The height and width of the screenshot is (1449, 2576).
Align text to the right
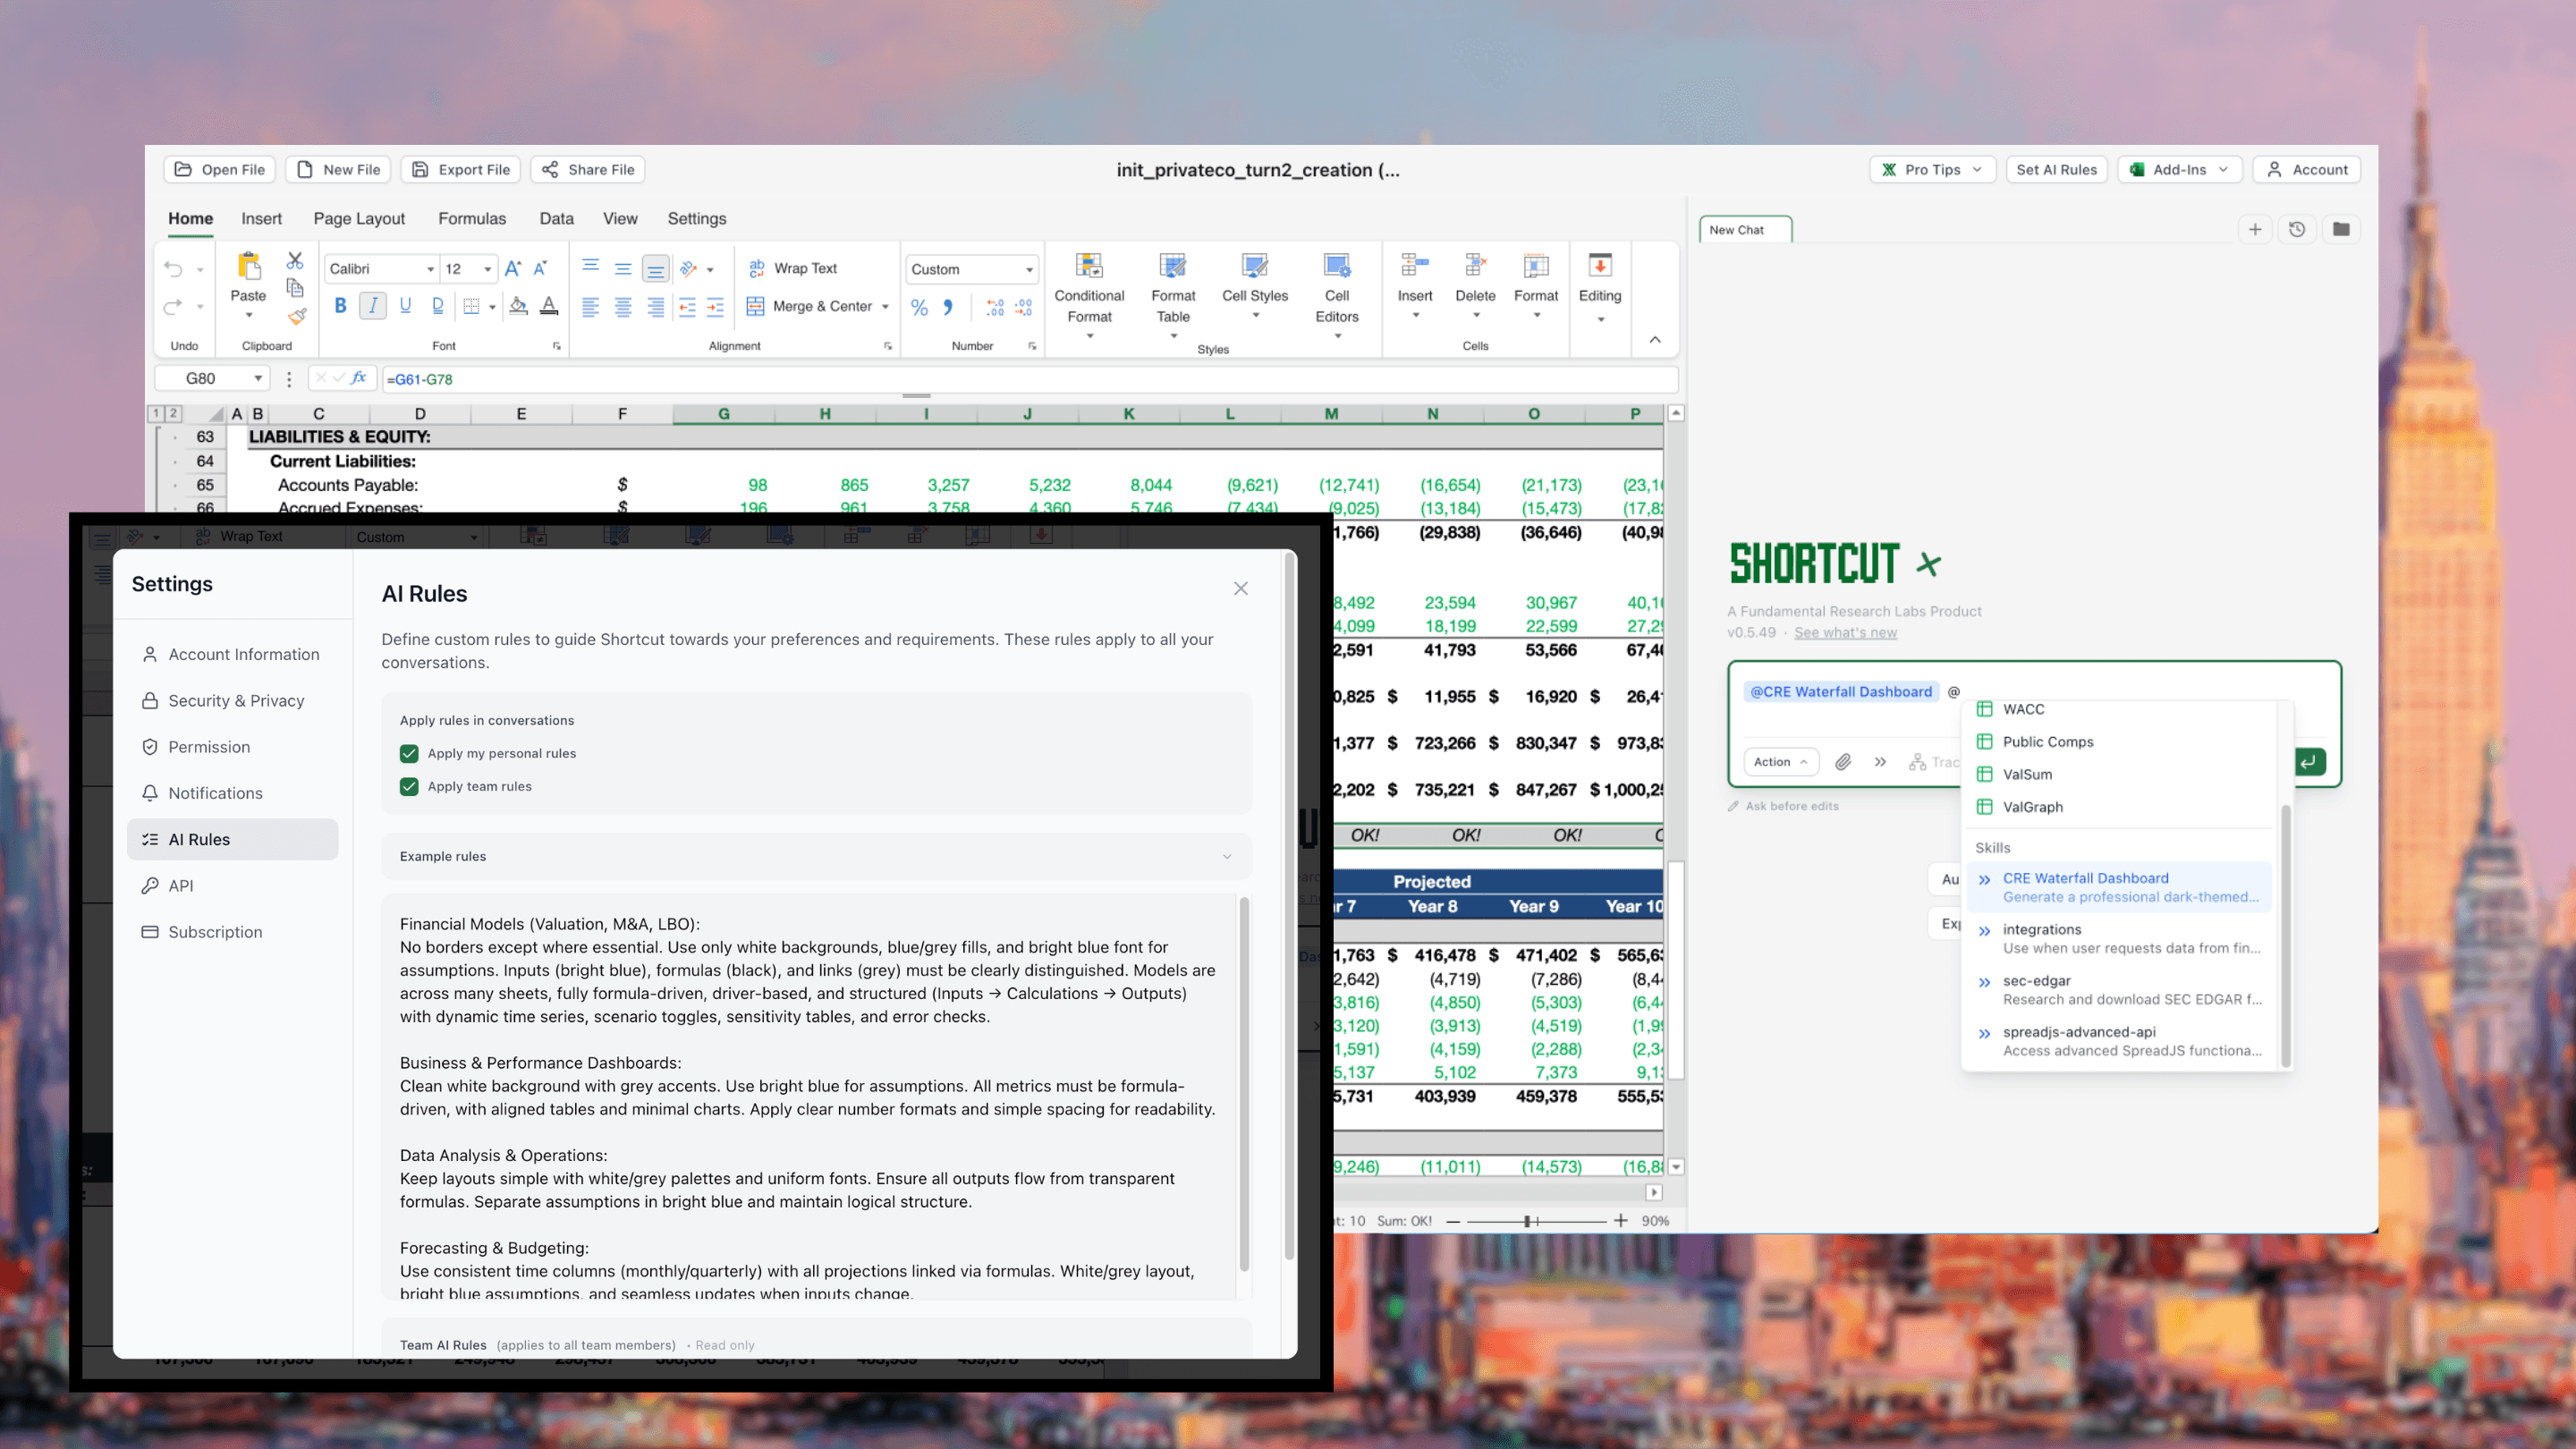point(655,306)
